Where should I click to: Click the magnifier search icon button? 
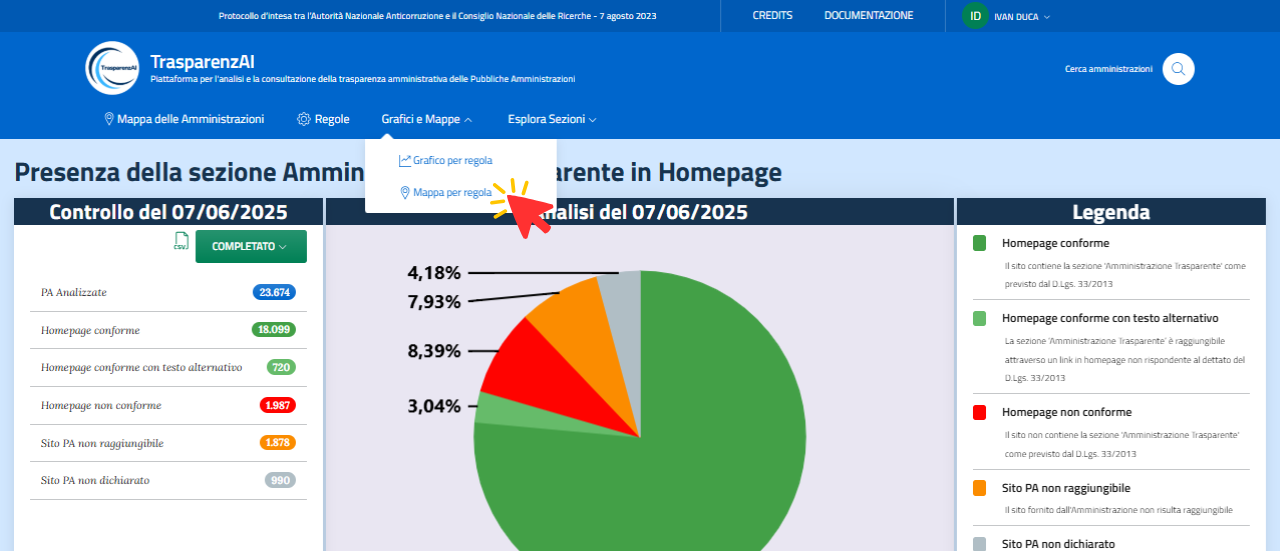[1178, 69]
